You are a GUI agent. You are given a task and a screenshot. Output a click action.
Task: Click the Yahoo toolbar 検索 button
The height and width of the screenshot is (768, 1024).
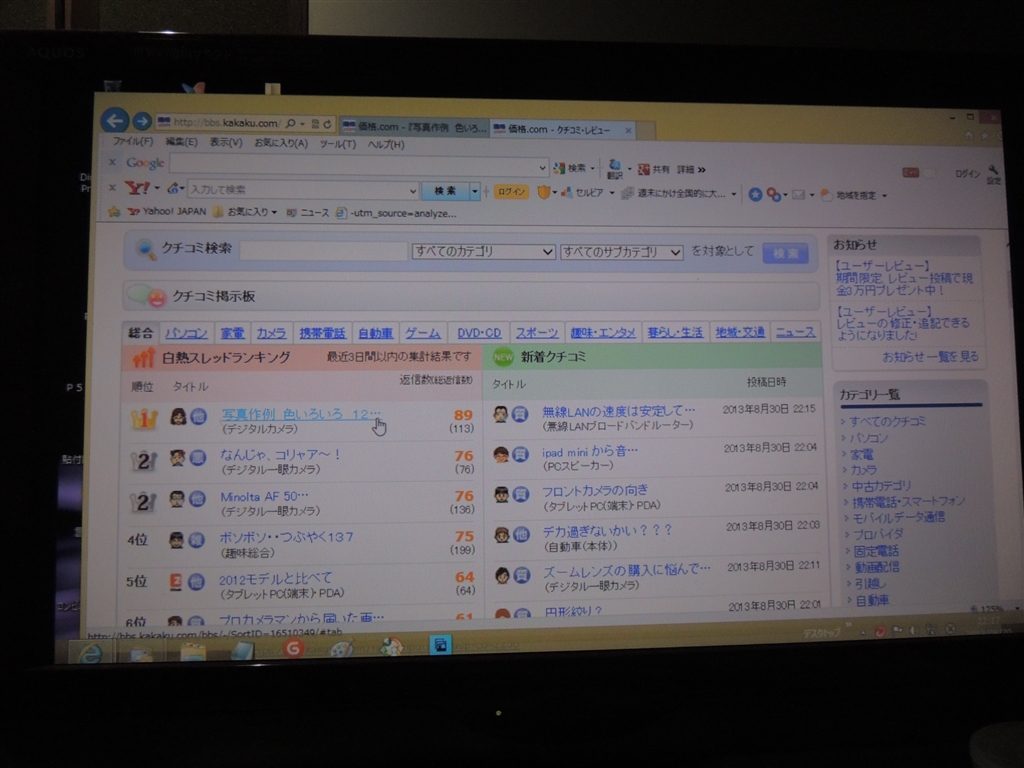pos(445,191)
